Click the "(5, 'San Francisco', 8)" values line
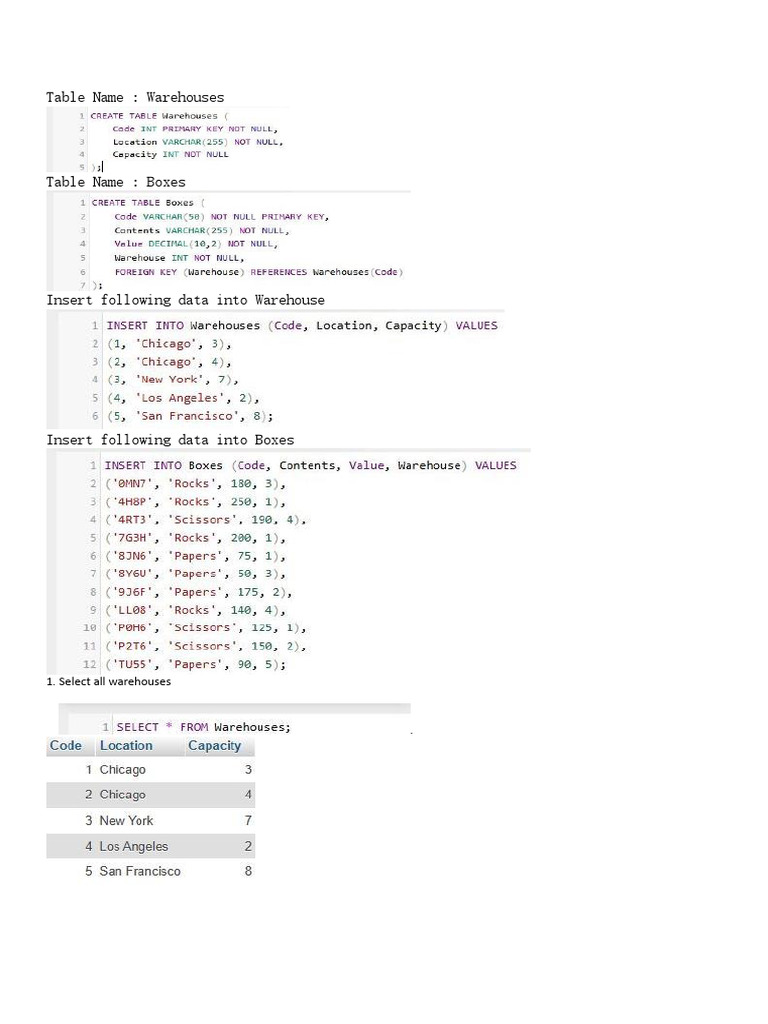 190,416
